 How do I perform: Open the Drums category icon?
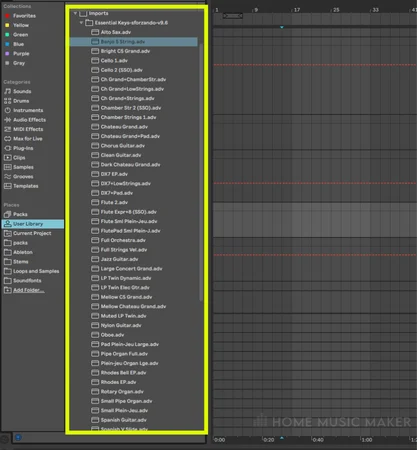7,101
